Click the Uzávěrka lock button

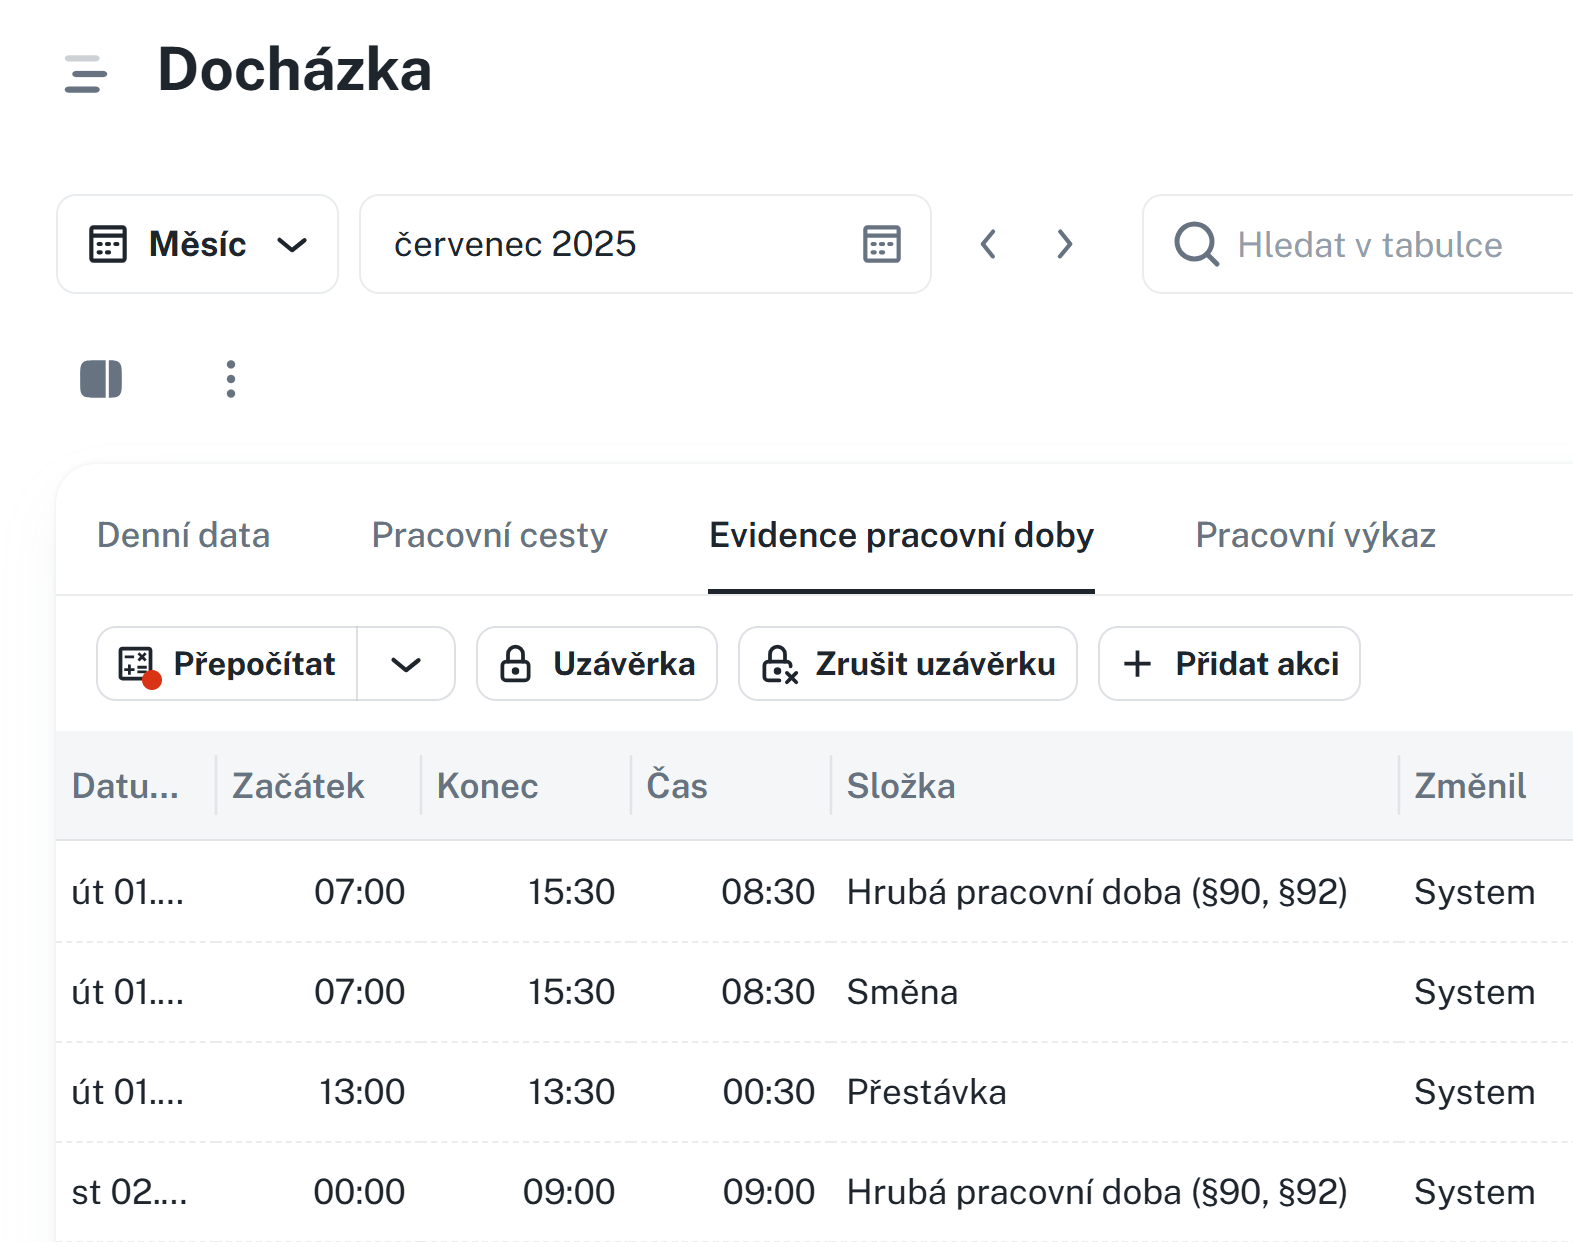coord(597,664)
